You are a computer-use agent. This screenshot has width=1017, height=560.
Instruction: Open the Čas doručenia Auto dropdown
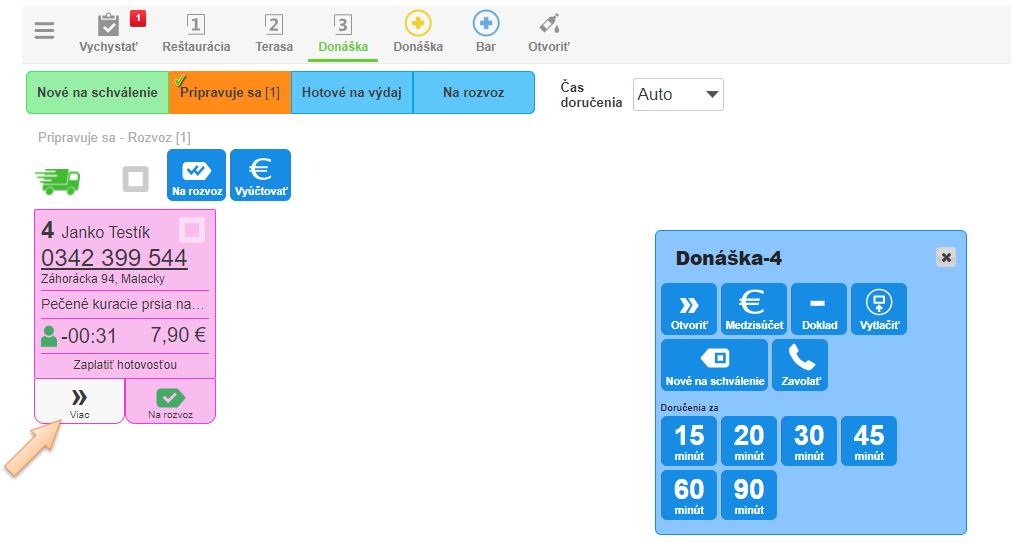click(678, 95)
